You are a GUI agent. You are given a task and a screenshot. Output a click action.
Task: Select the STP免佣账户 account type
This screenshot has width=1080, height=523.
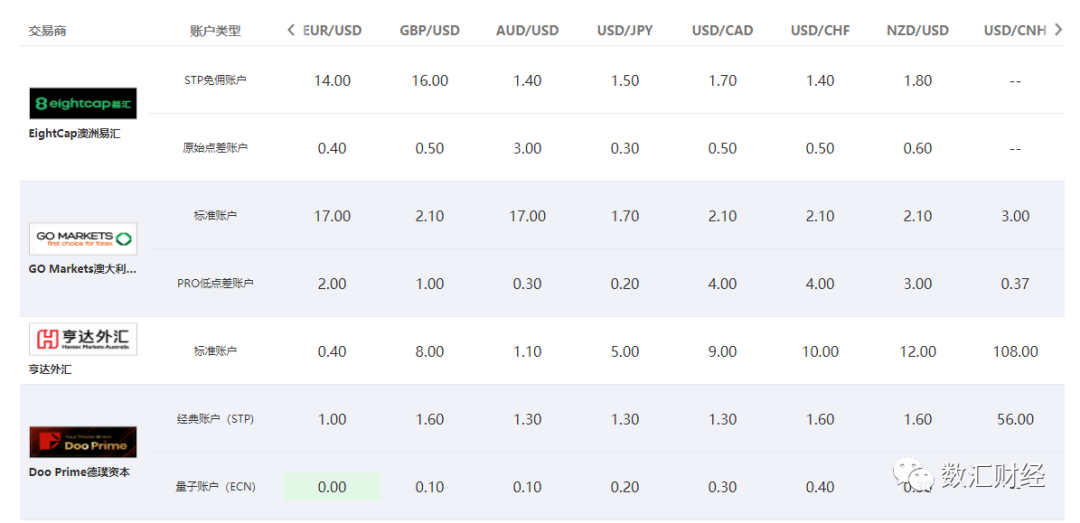click(x=215, y=80)
